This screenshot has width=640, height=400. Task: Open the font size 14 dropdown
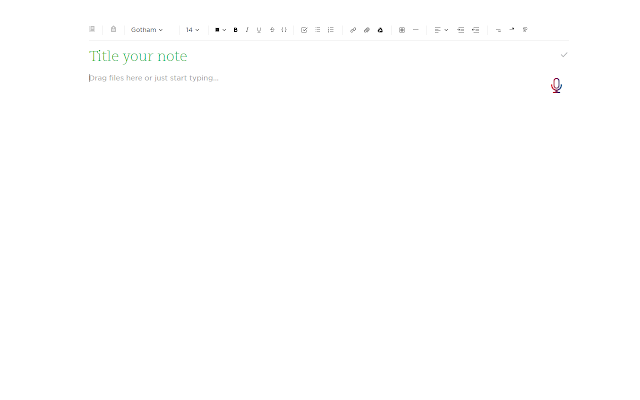[x=192, y=30]
